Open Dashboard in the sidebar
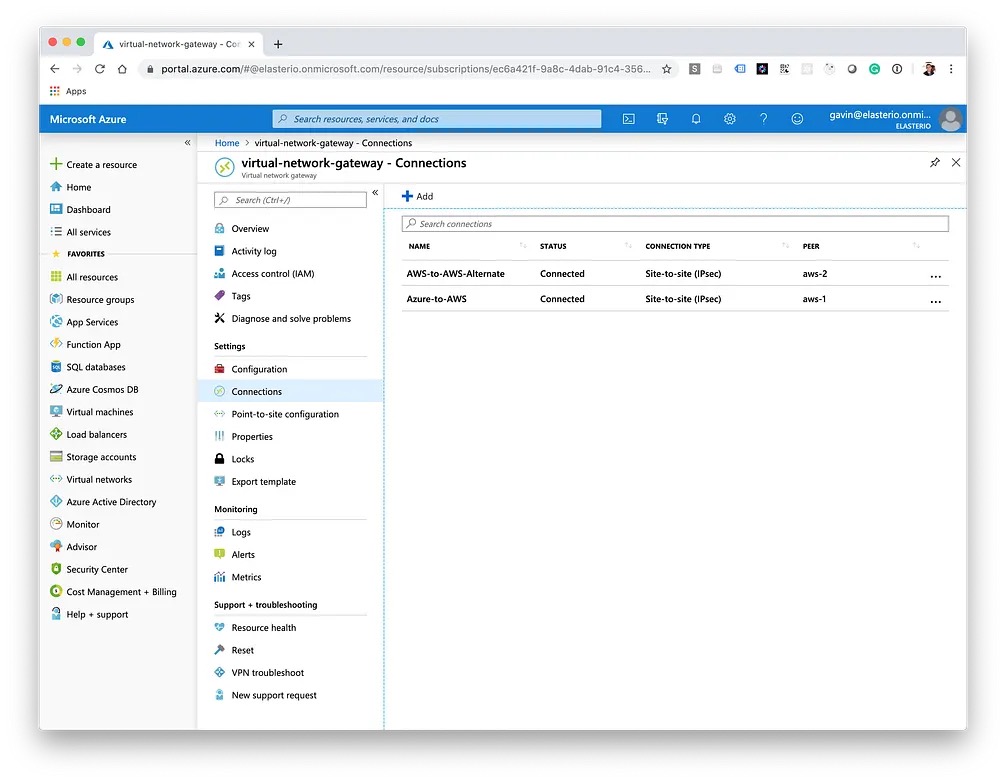Viewport: 1006px width, 782px height. pos(80,209)
